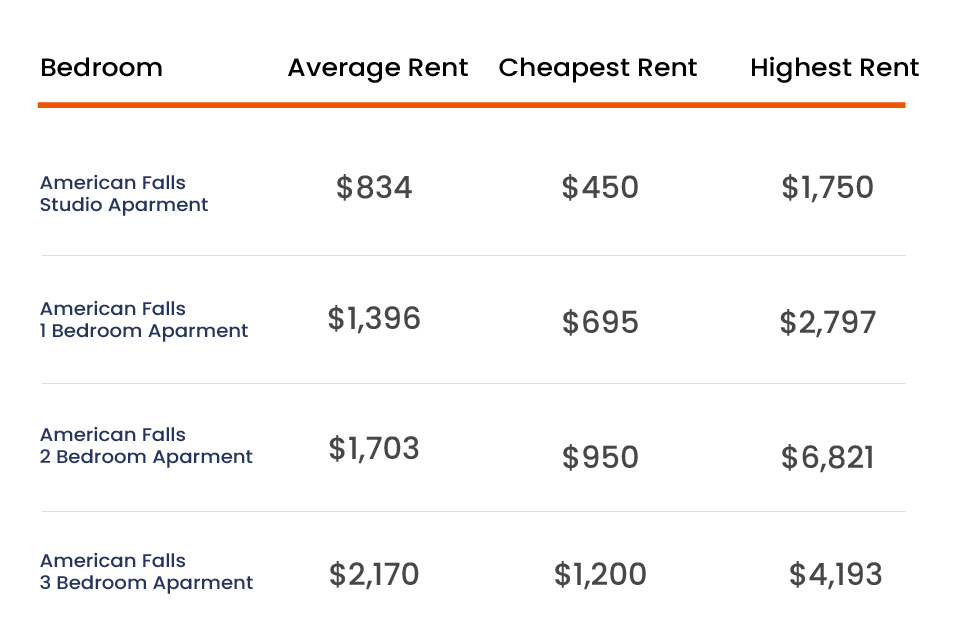Select the Highest Rent column header

point(834,68)
